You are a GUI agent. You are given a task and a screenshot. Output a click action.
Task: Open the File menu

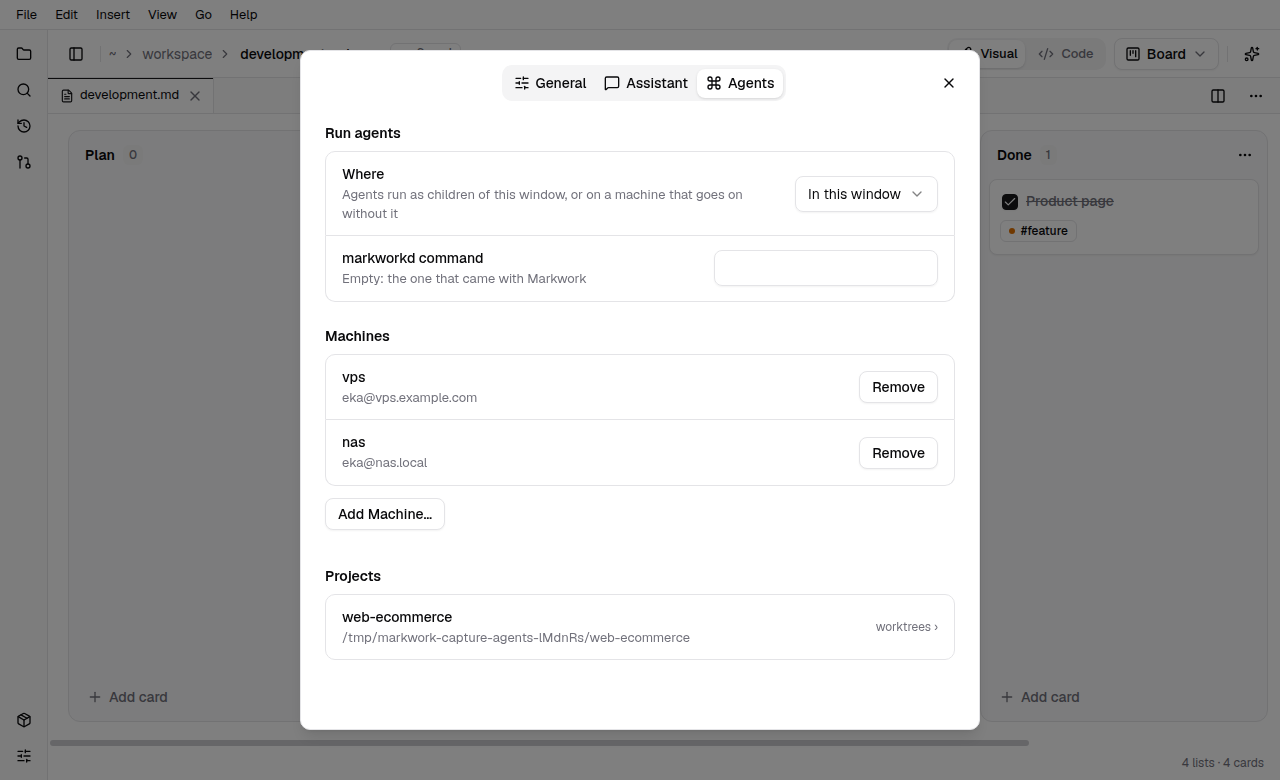point(27,14)
